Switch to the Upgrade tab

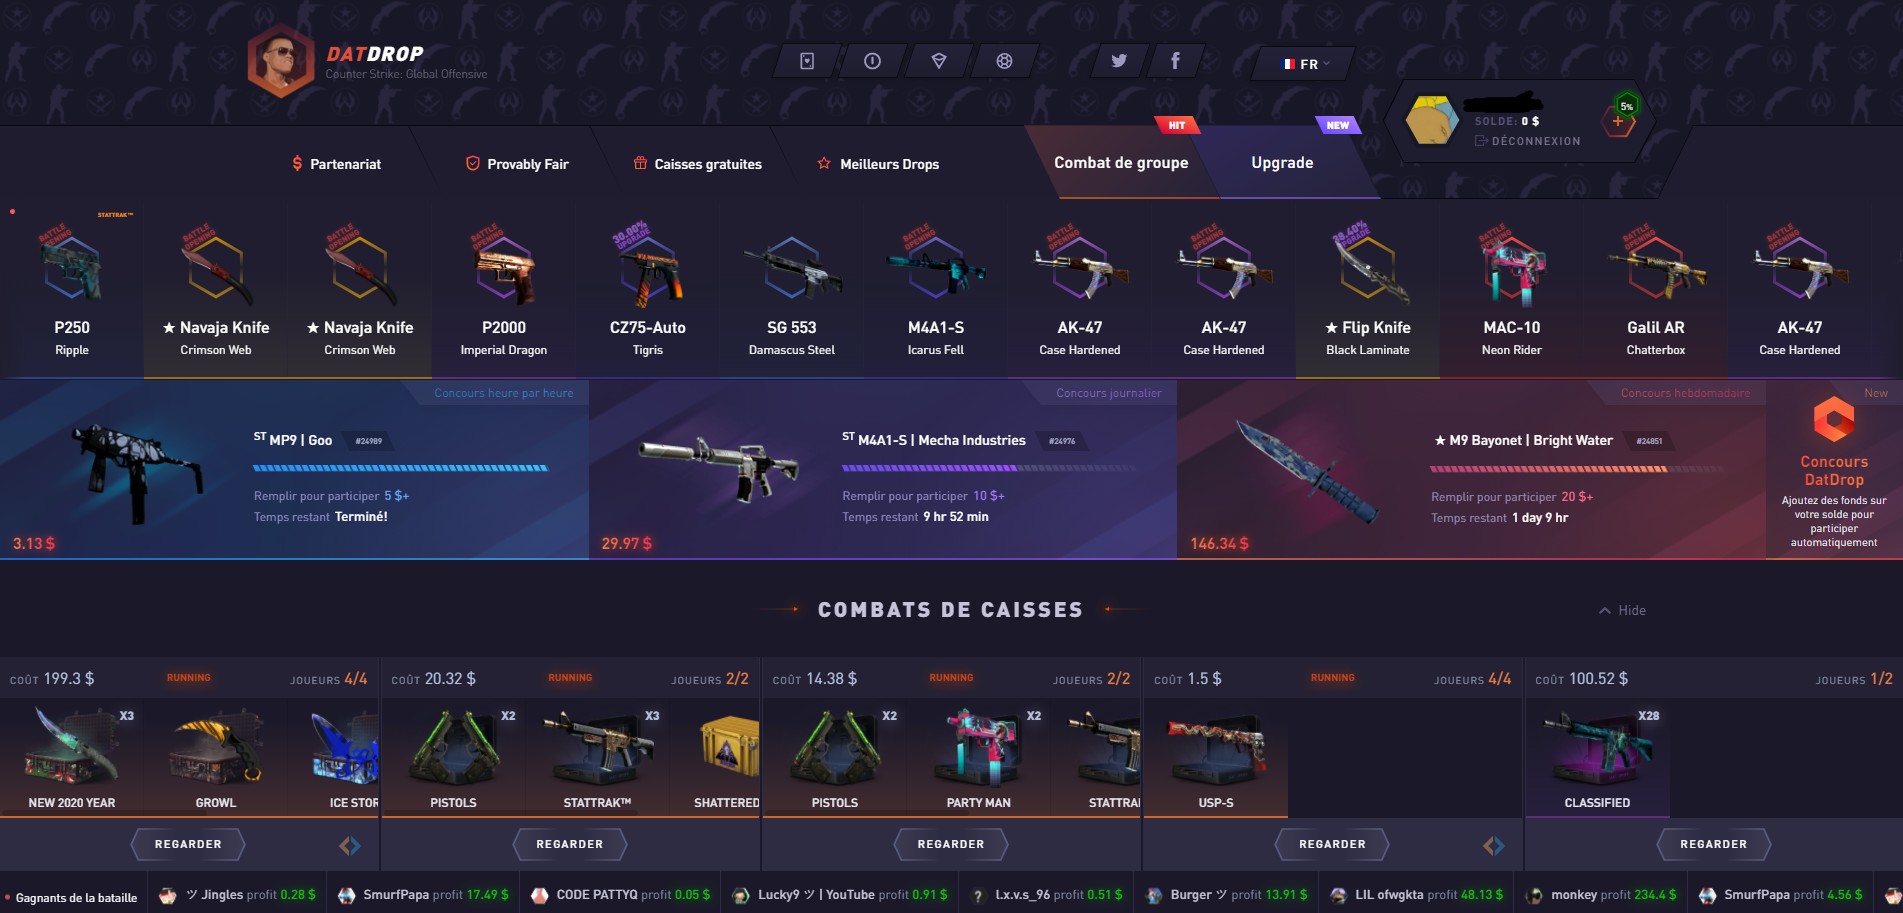click(1282, 163)
